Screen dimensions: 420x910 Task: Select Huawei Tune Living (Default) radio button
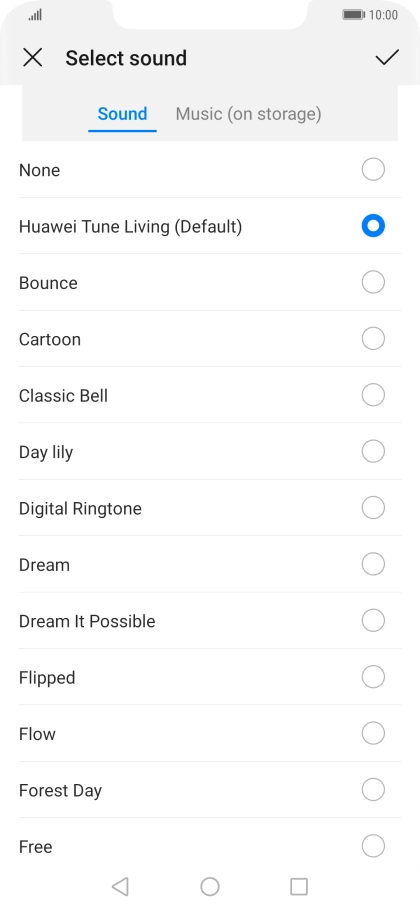click(x=373, y=226)
